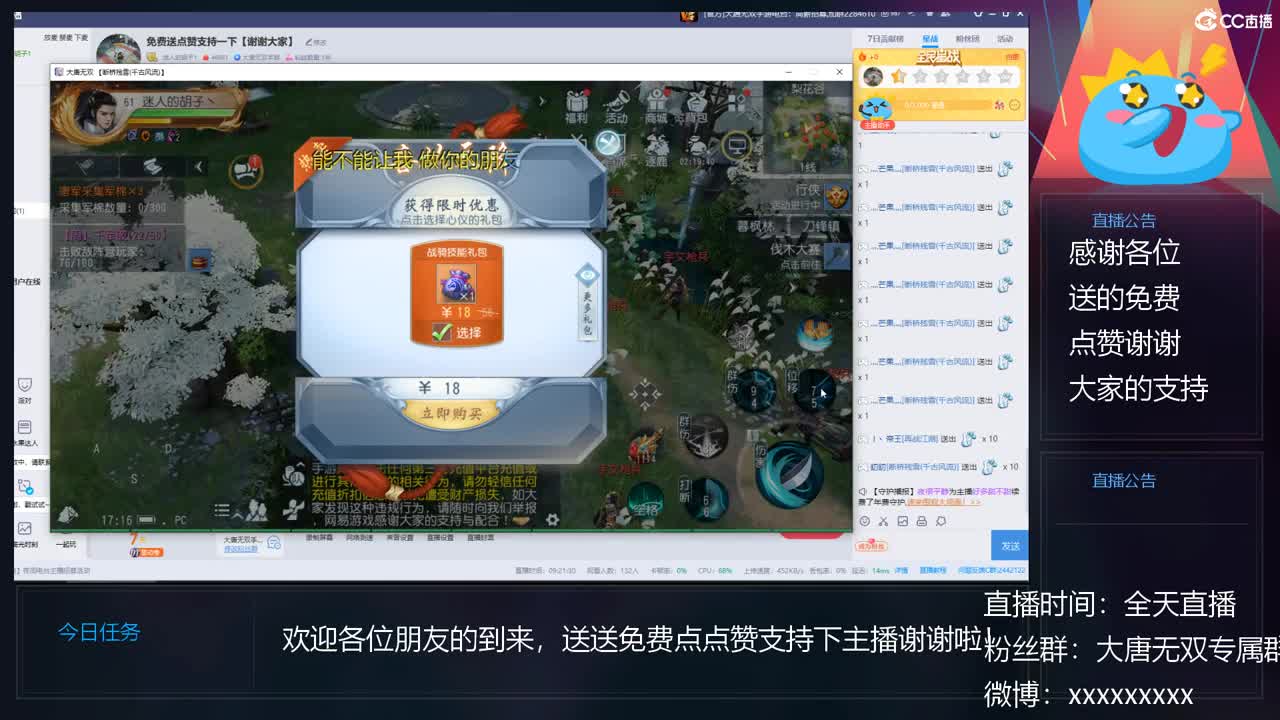Image resolution: width=1280 pixels, height=720 pixels.
Task: Click the 修改 link beside stream title
Action: click(x=317, y=42)
